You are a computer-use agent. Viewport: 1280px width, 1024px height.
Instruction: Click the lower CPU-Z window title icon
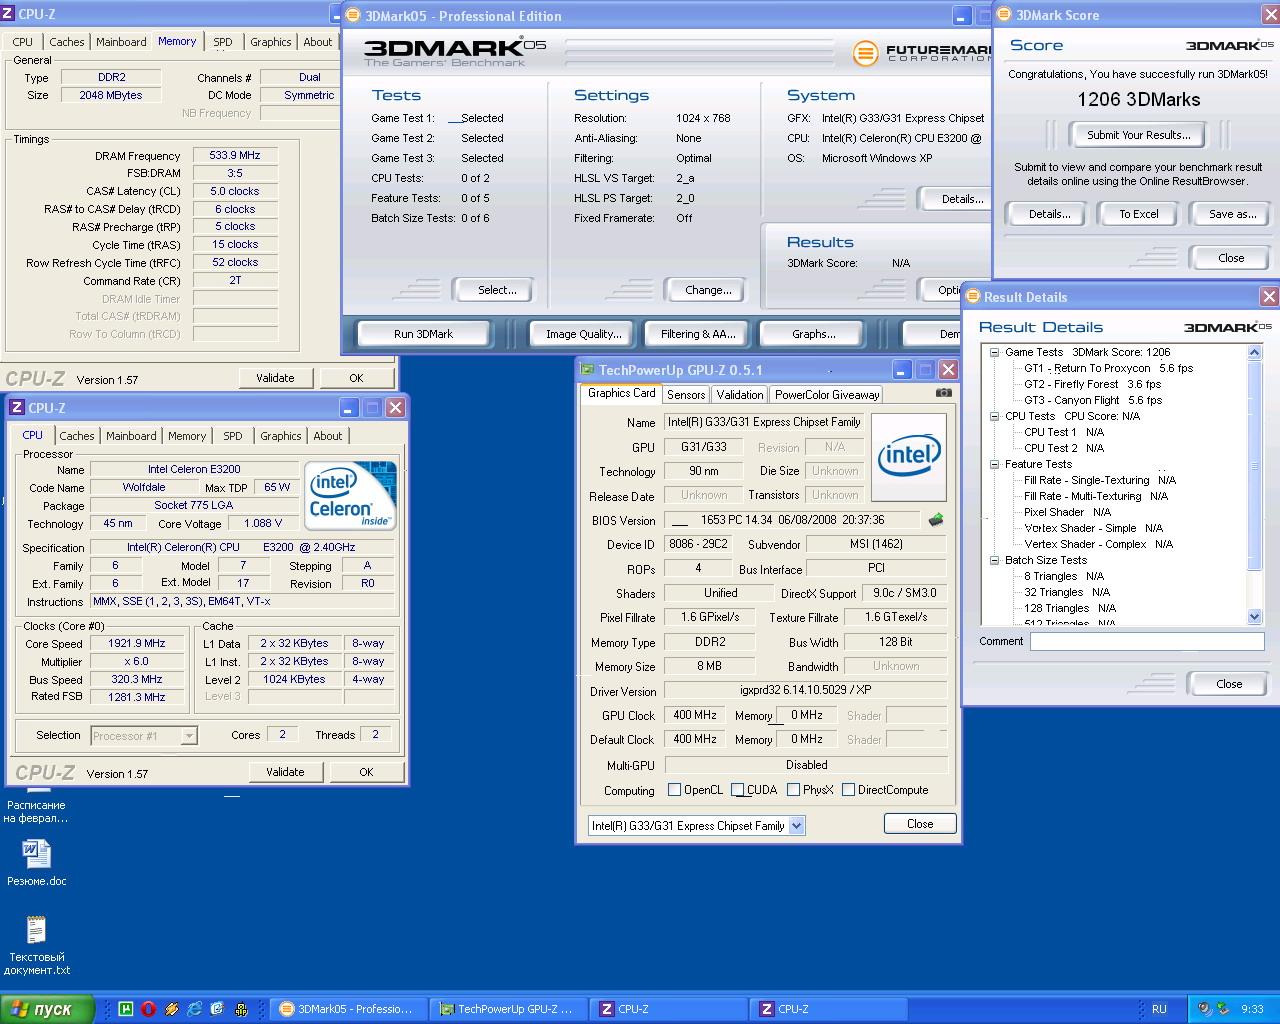tap(17, 408)
